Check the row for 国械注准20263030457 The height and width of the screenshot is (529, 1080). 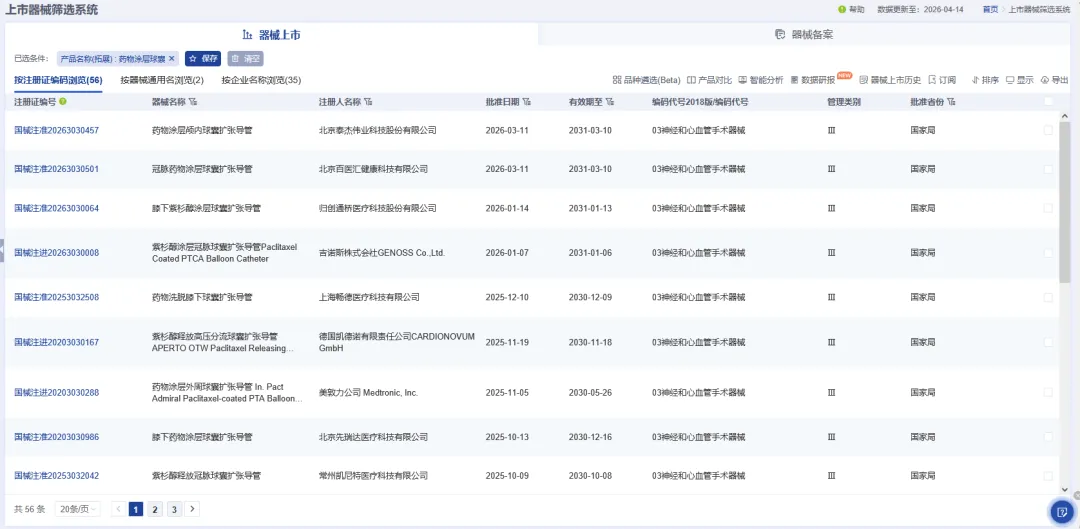point(1048,130)
